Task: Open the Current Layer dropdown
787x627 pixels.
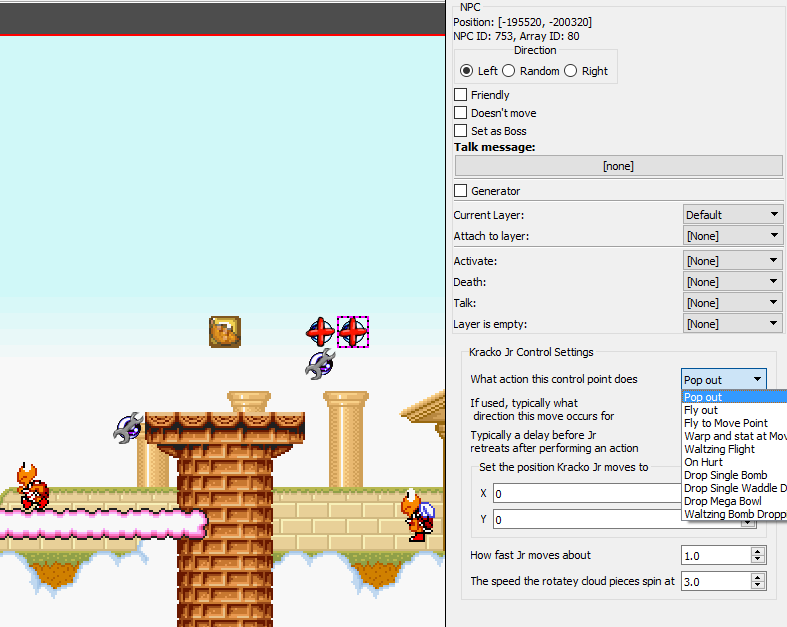Action: click(x=732, y=215)
